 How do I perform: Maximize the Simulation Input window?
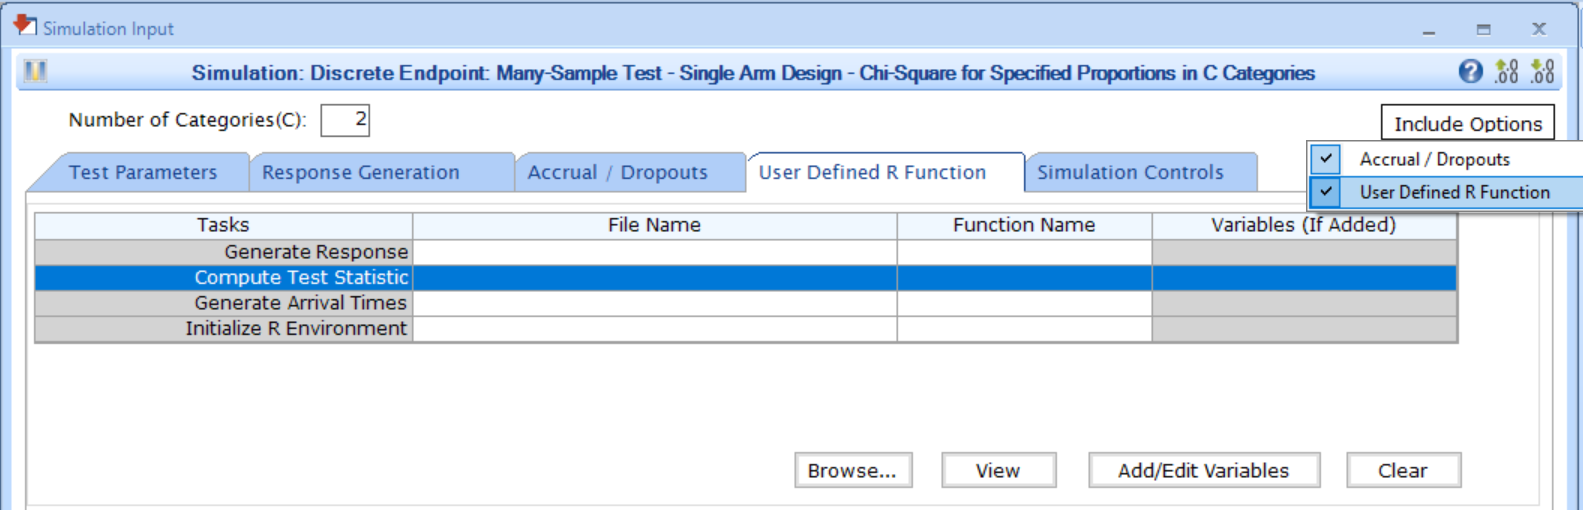[x=1484, y=30]
